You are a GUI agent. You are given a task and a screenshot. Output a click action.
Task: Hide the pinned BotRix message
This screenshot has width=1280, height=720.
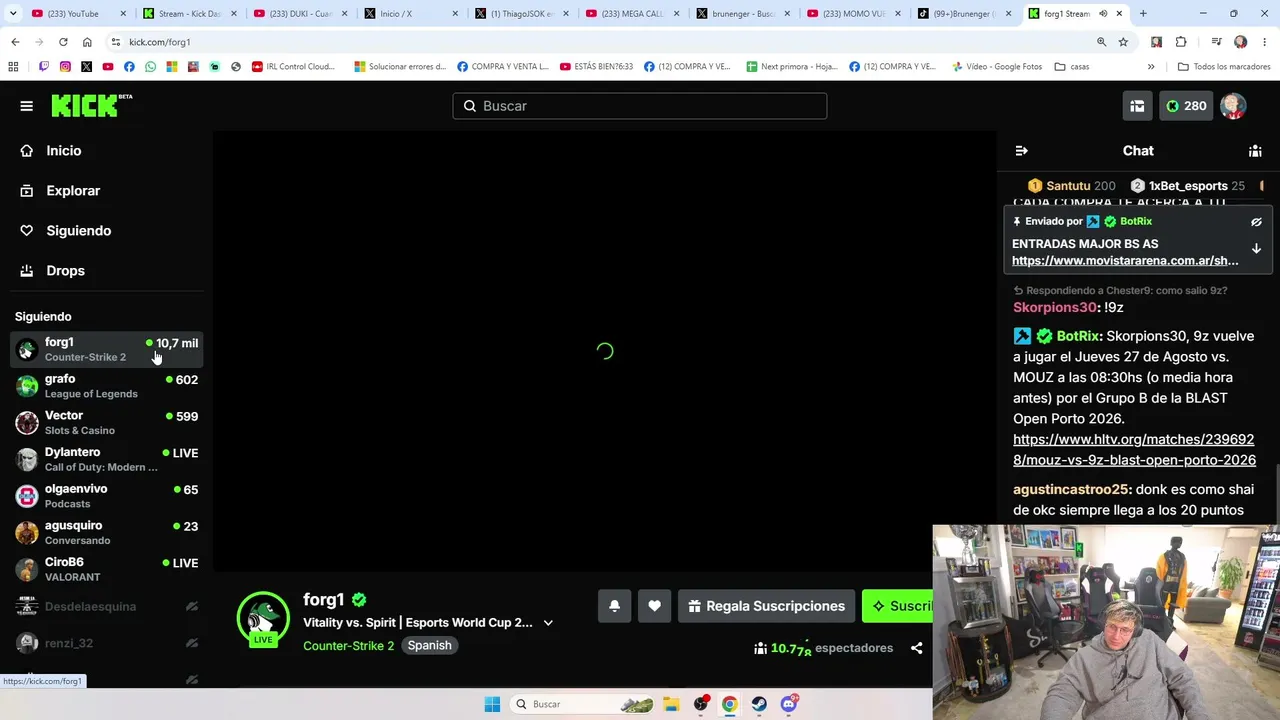coord(1256,222)
